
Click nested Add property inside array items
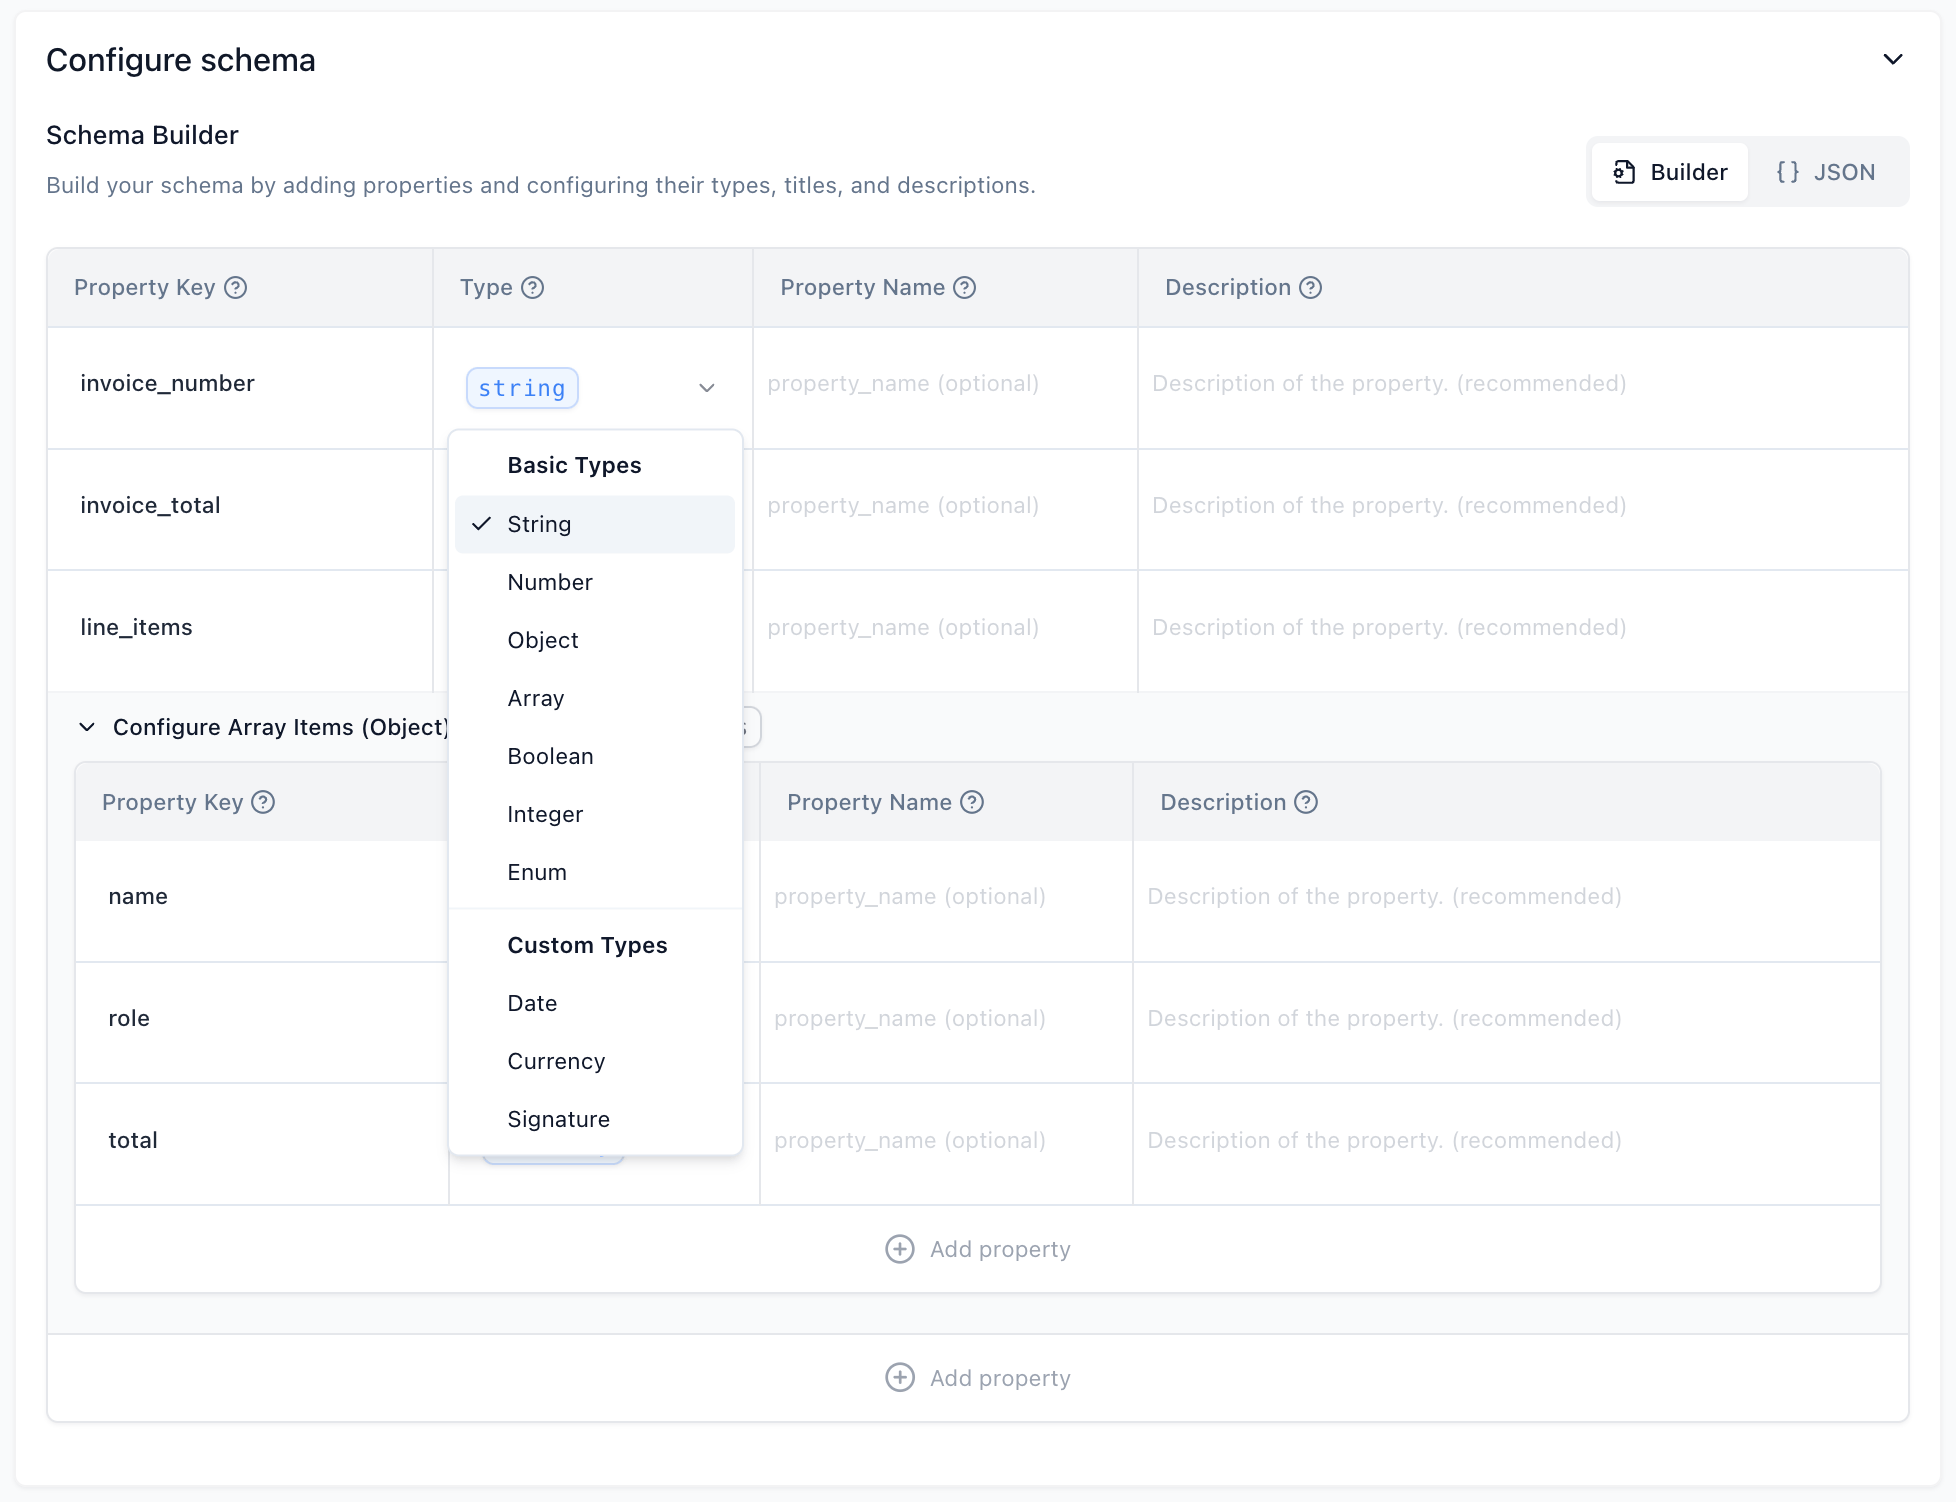pos(978,1250)
